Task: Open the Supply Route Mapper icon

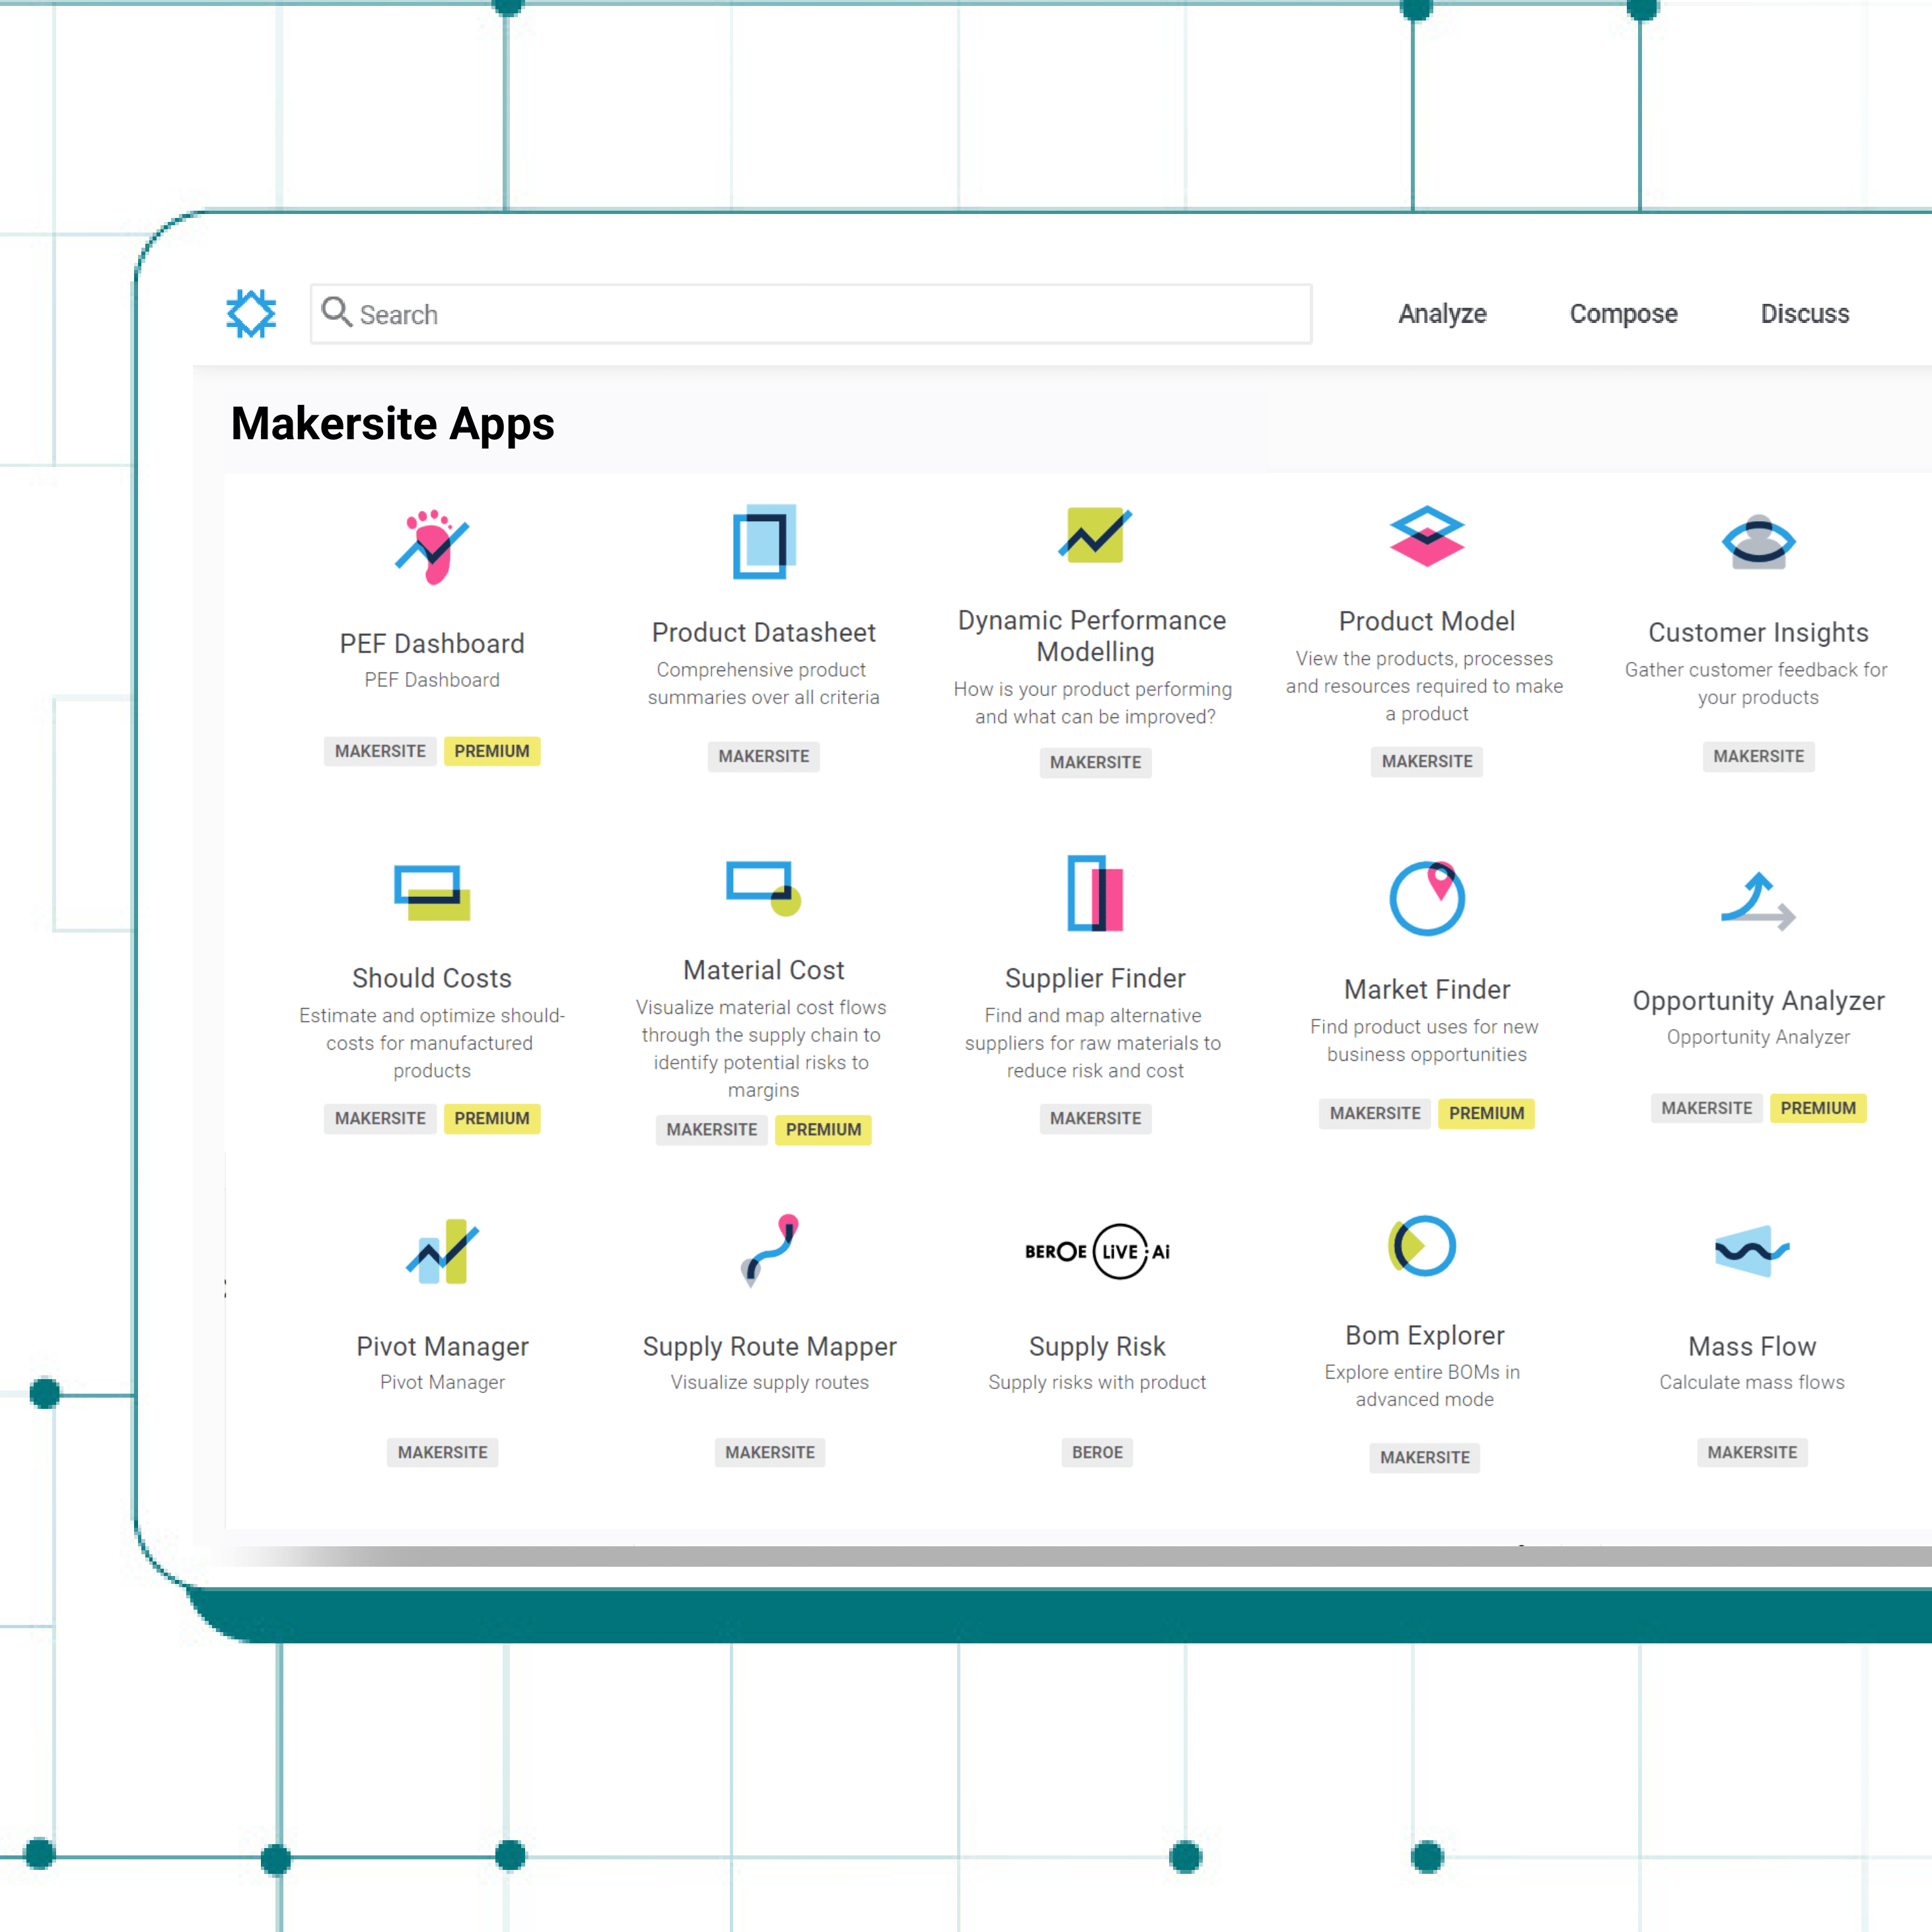Action: click(x=770, y=1250)
